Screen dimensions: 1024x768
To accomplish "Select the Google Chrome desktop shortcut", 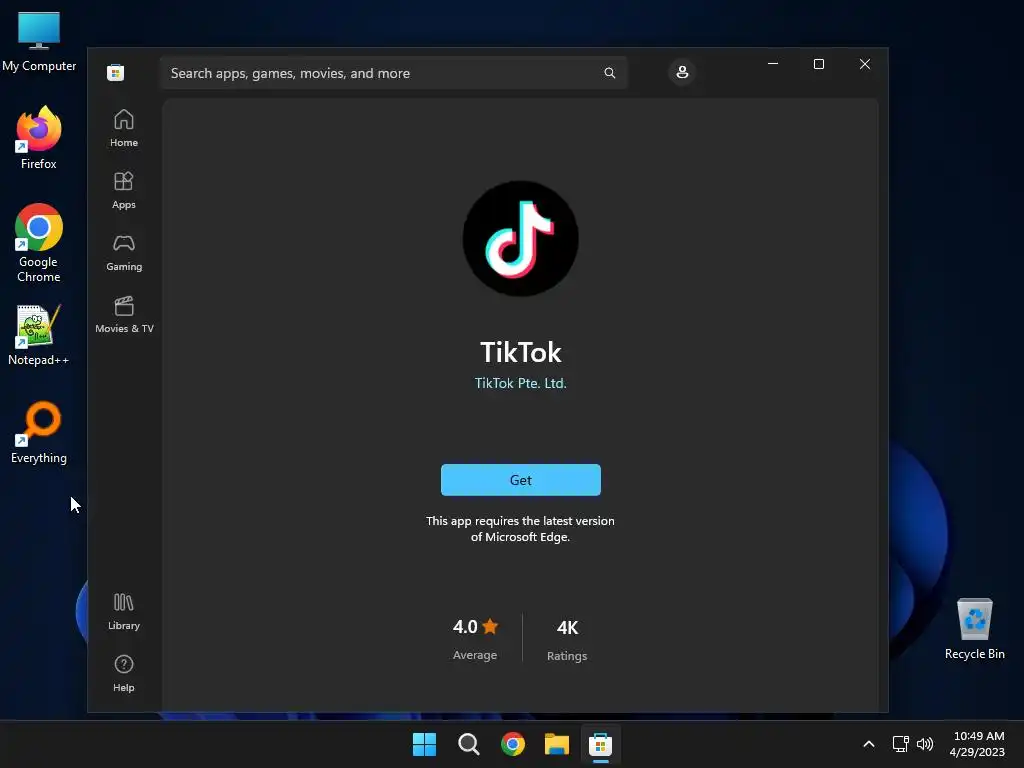I will pyautogui.click(x=39, y=243).
